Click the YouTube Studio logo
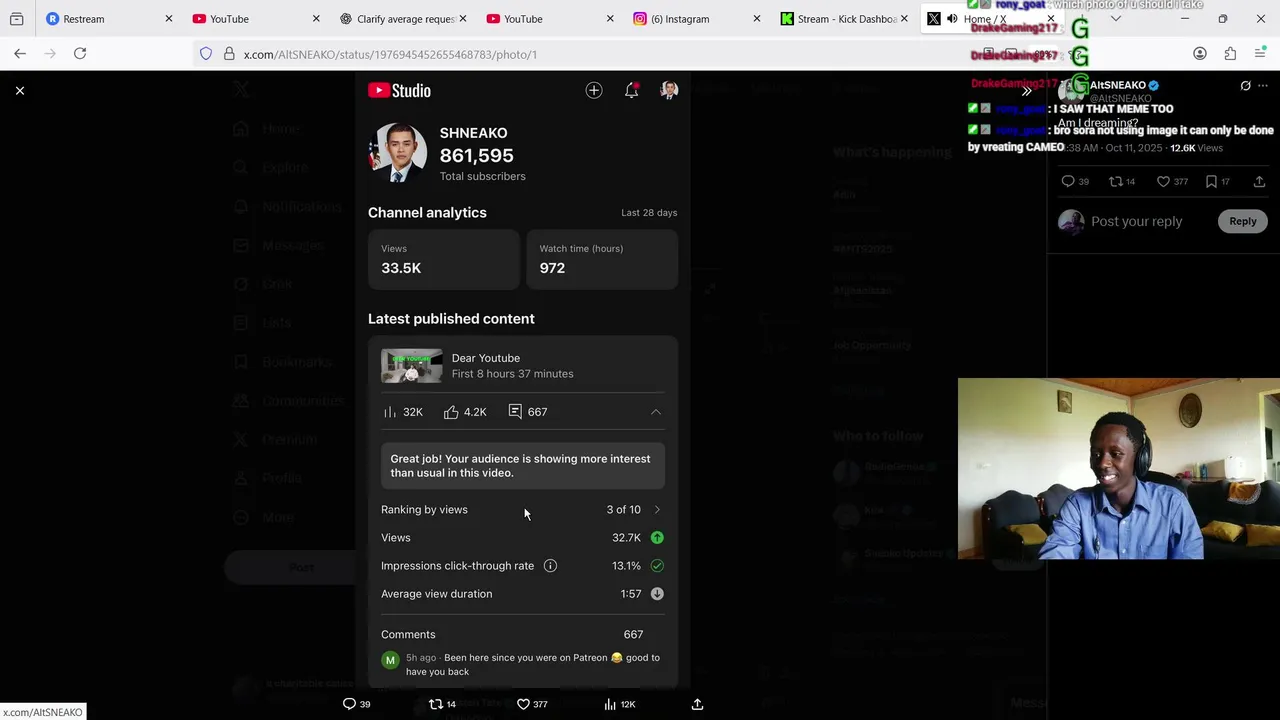Image resolution: width=1280 pixels, height=720 pixels. pyautogui.click(x=399, y=91)
